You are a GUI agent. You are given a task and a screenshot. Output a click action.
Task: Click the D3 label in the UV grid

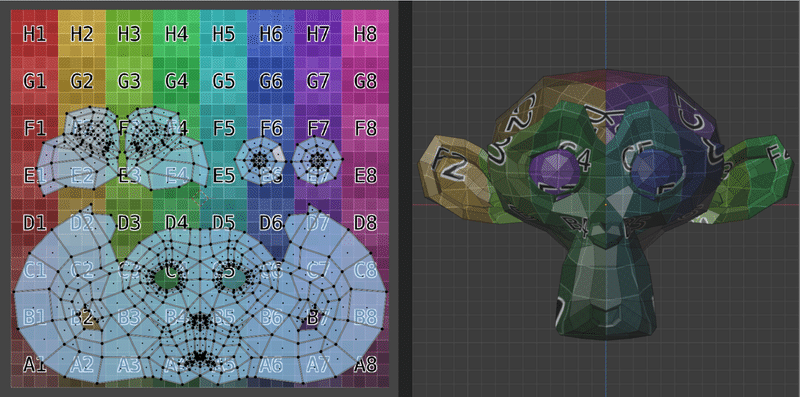pyautogui.click(x=129, y=223)
